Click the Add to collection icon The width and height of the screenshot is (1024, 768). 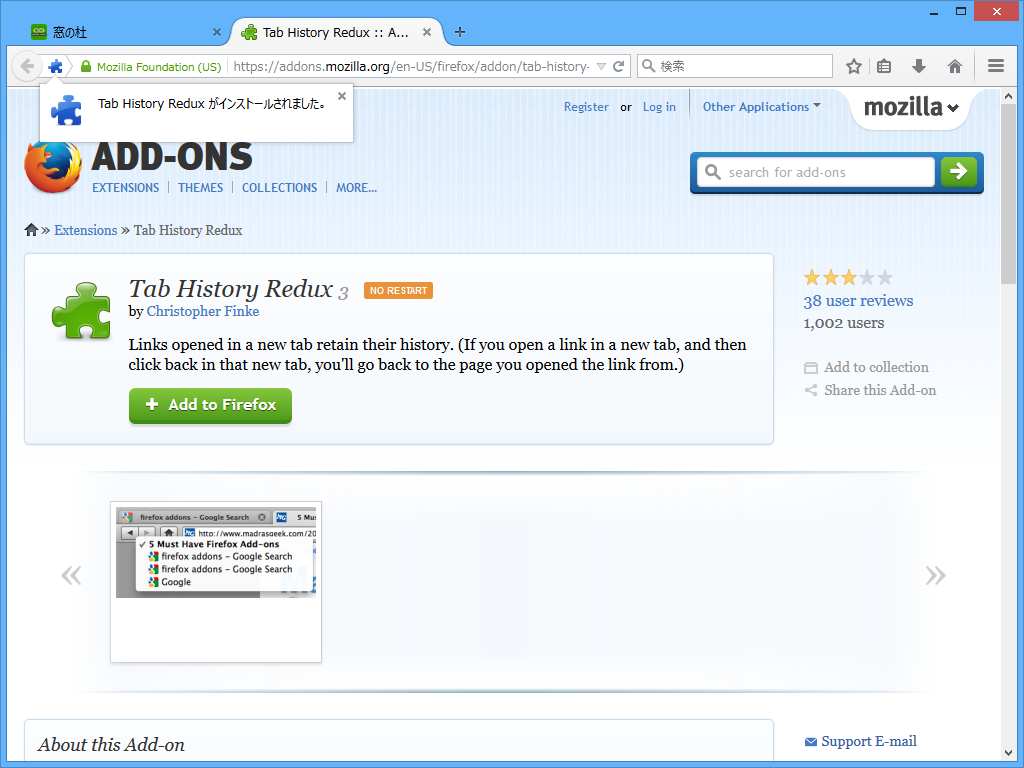tap(810, 367)
